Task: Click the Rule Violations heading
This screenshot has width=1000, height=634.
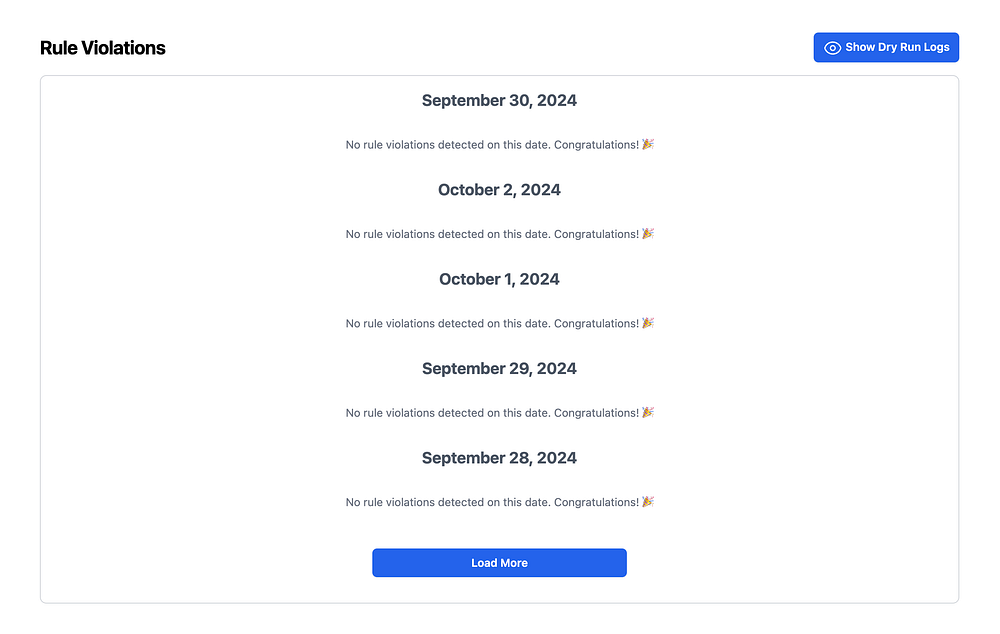Action: pyautogui.click(x=103, y=48)
